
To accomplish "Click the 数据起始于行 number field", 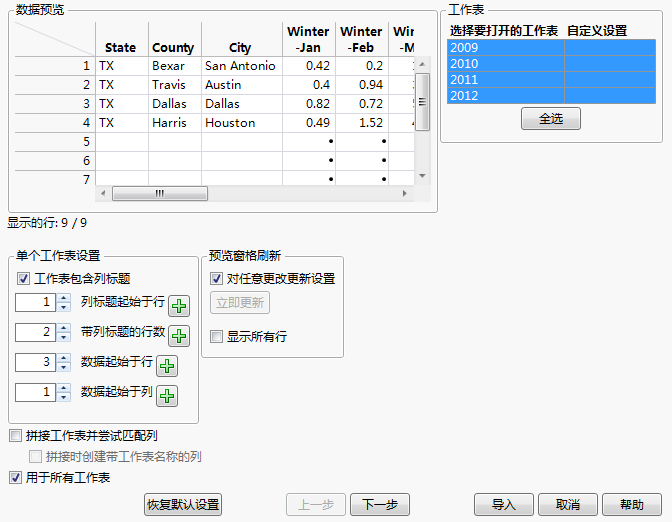I will point(35,362).
